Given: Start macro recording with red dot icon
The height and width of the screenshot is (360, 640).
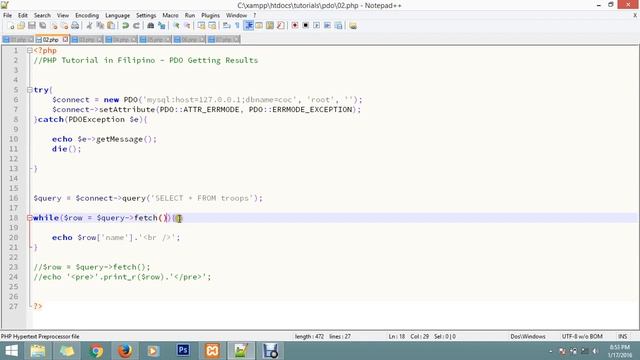Looking at the screenshot, I should (x=295, y=26).
